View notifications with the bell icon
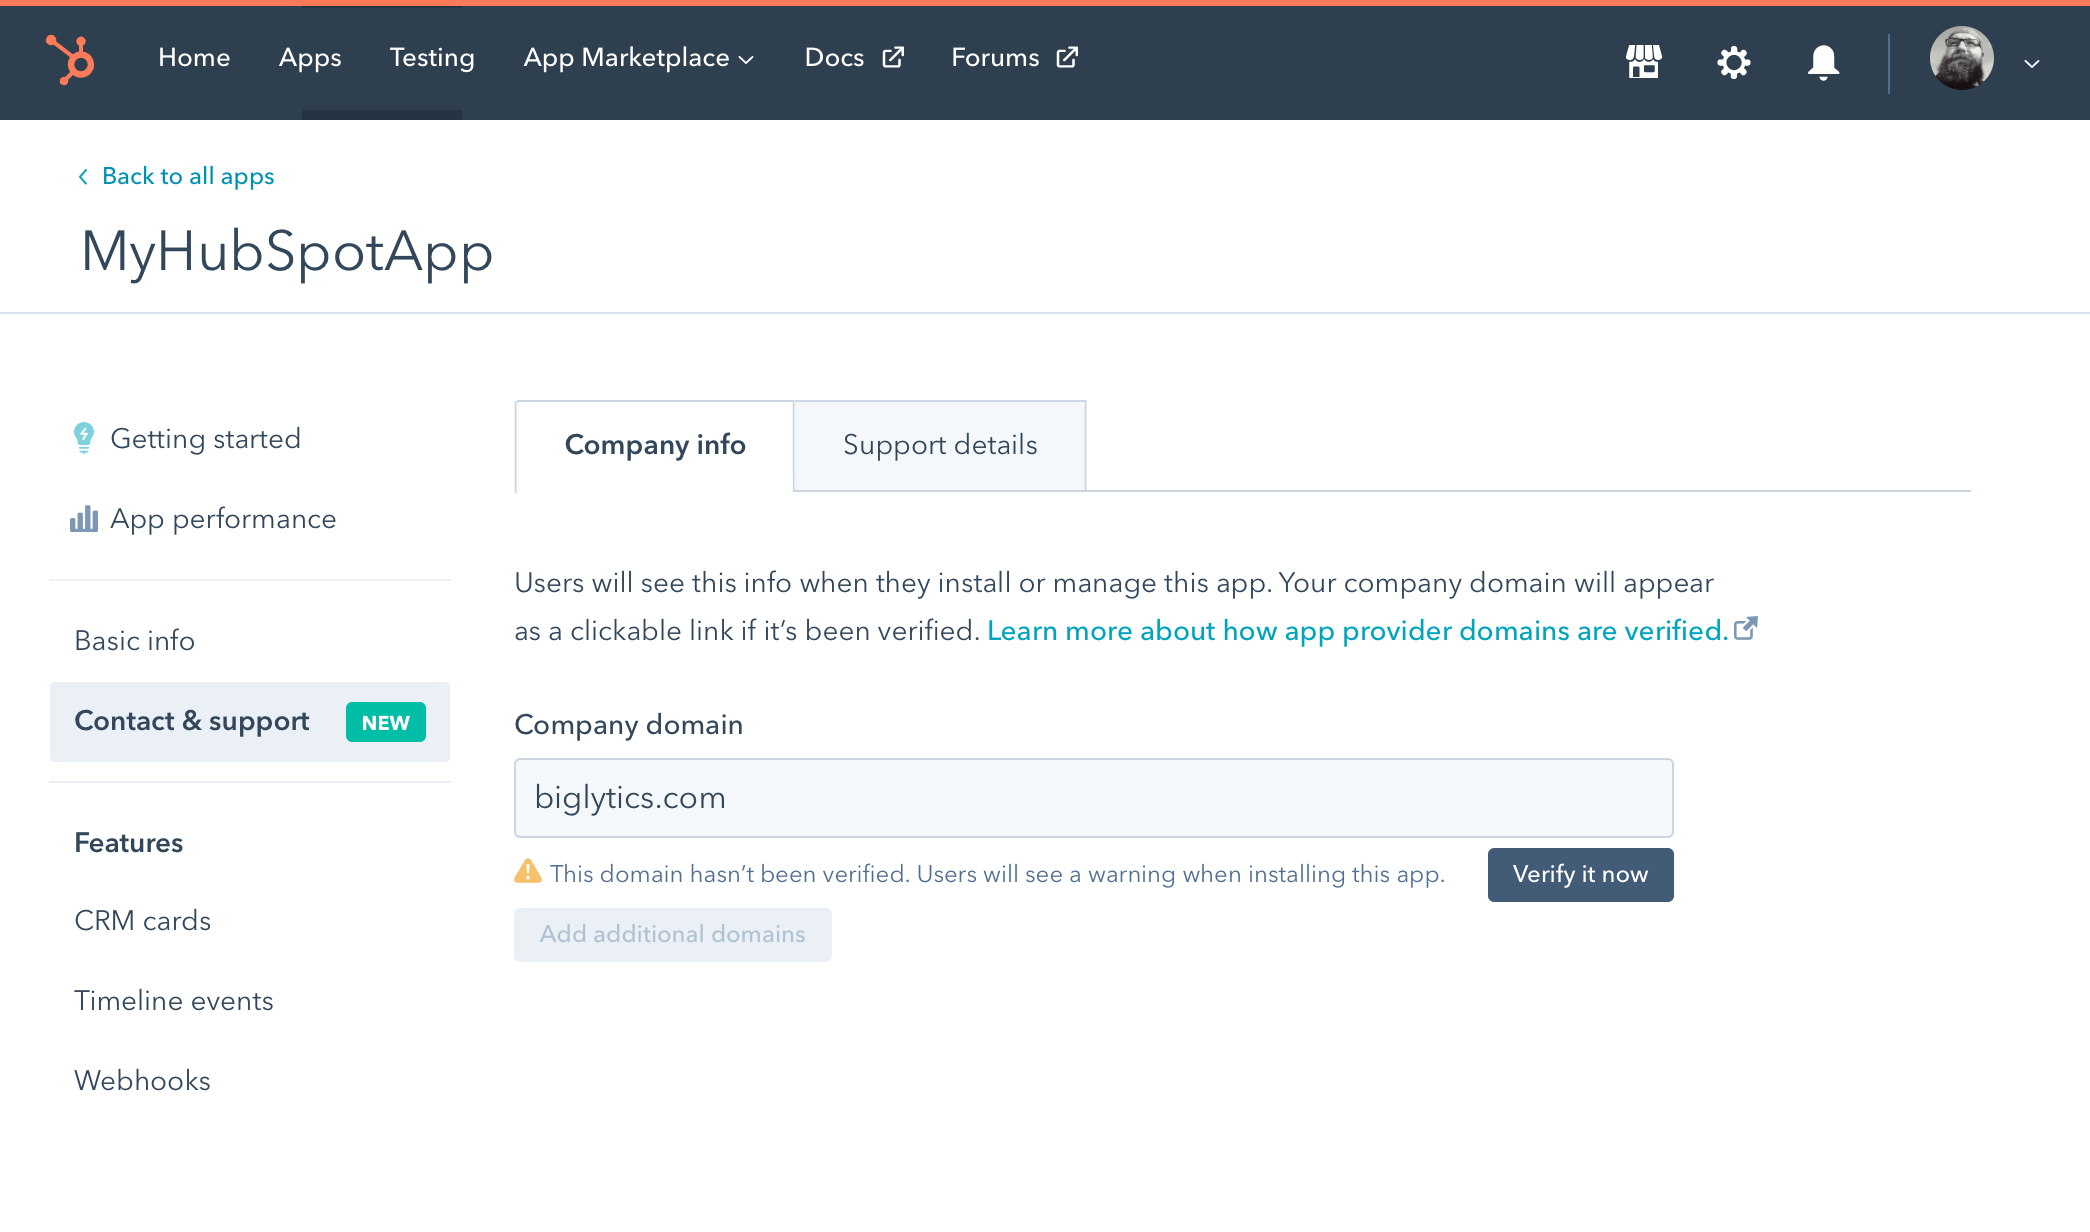 [x=1823, y=62]
